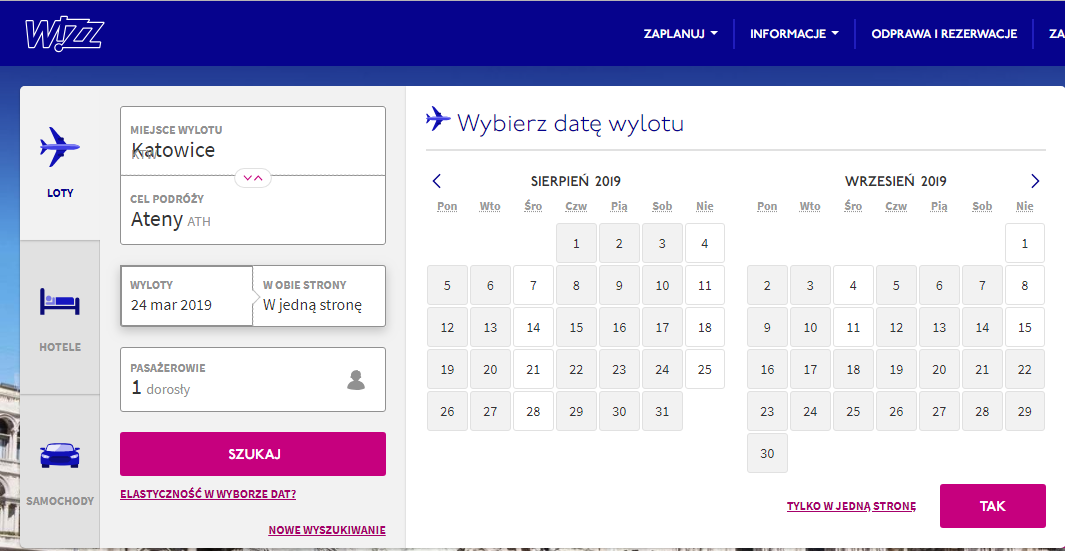Select the Wyloty departure date field

(187, 296)
